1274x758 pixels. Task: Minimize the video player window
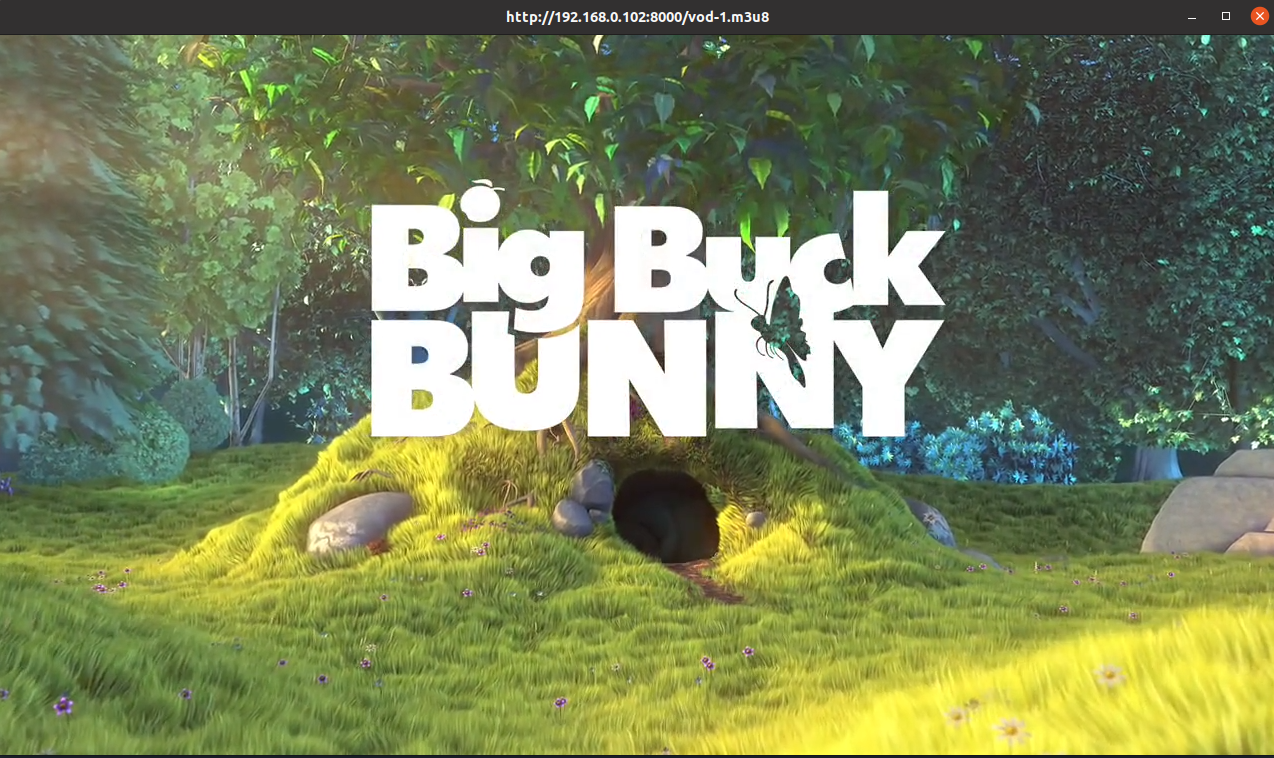coord(1192,17)
